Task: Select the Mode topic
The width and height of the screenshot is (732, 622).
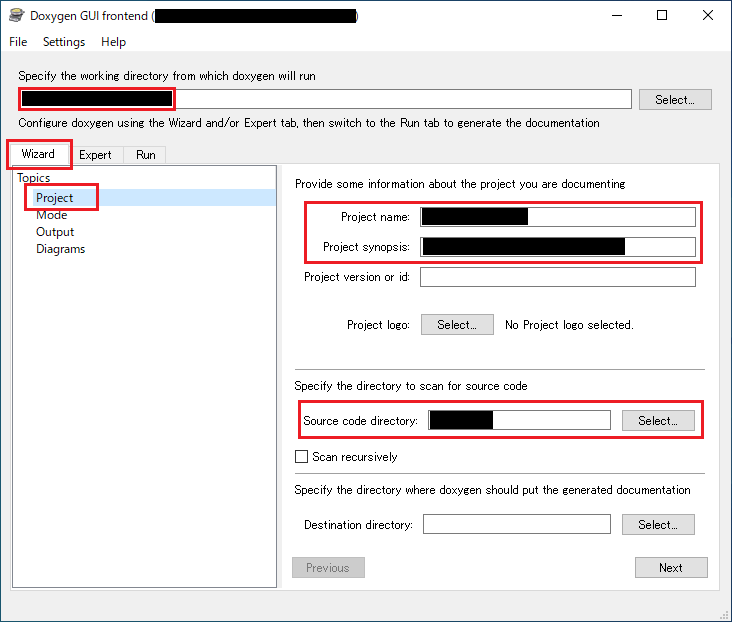Action: [x=52, y=215]
